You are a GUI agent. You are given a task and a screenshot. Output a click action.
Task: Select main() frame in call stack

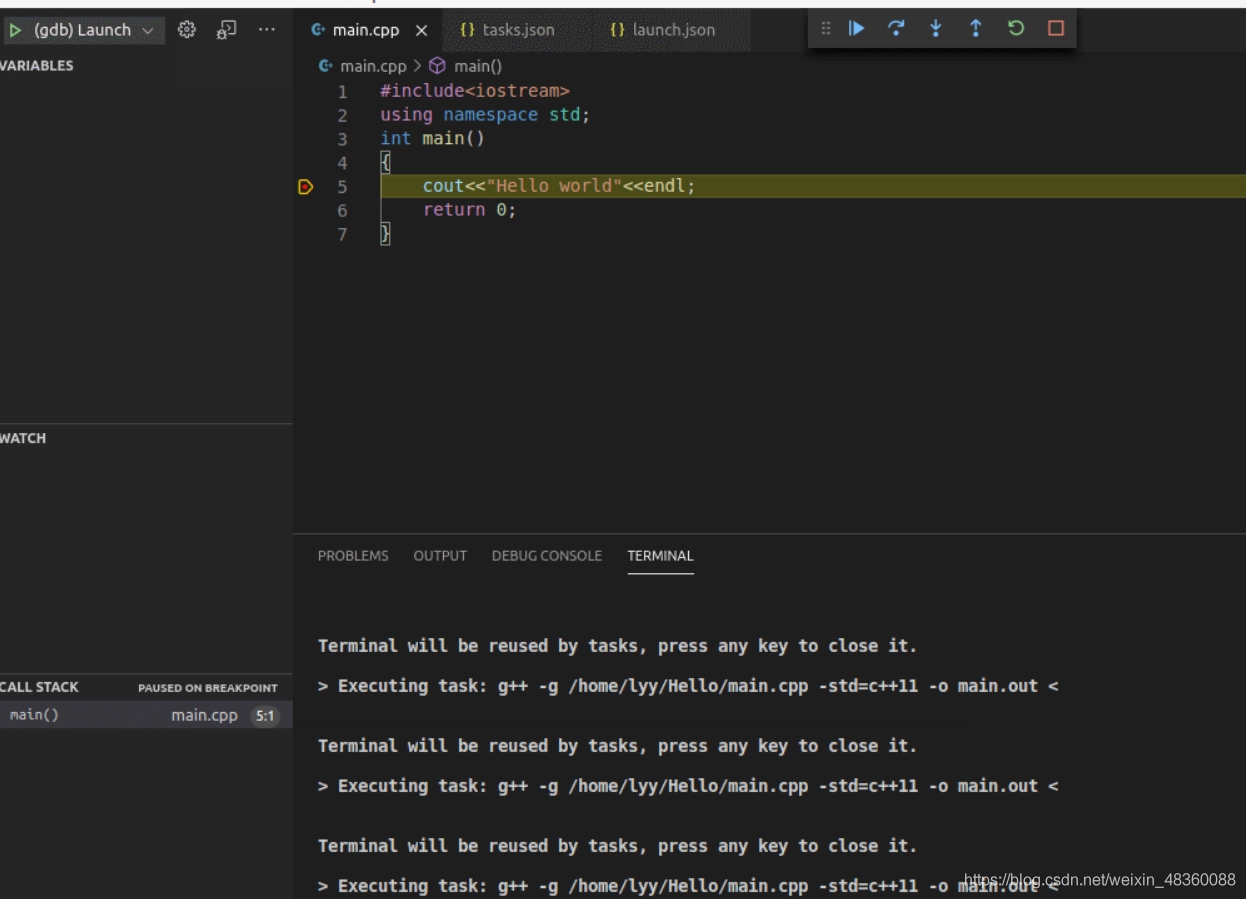[146, 715]
